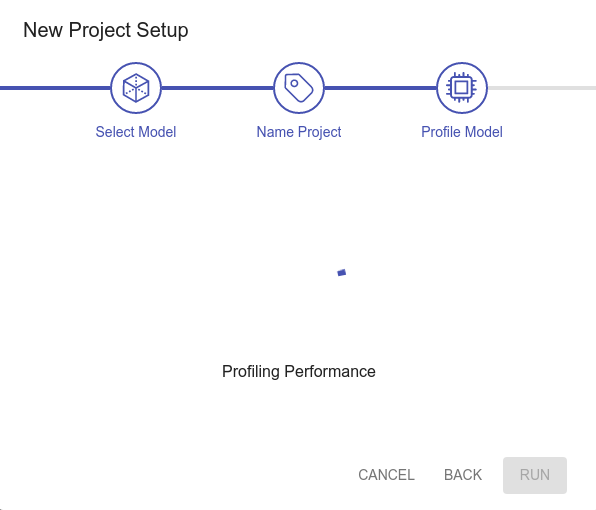Cancel the new project setup

(x=386, y=475)
